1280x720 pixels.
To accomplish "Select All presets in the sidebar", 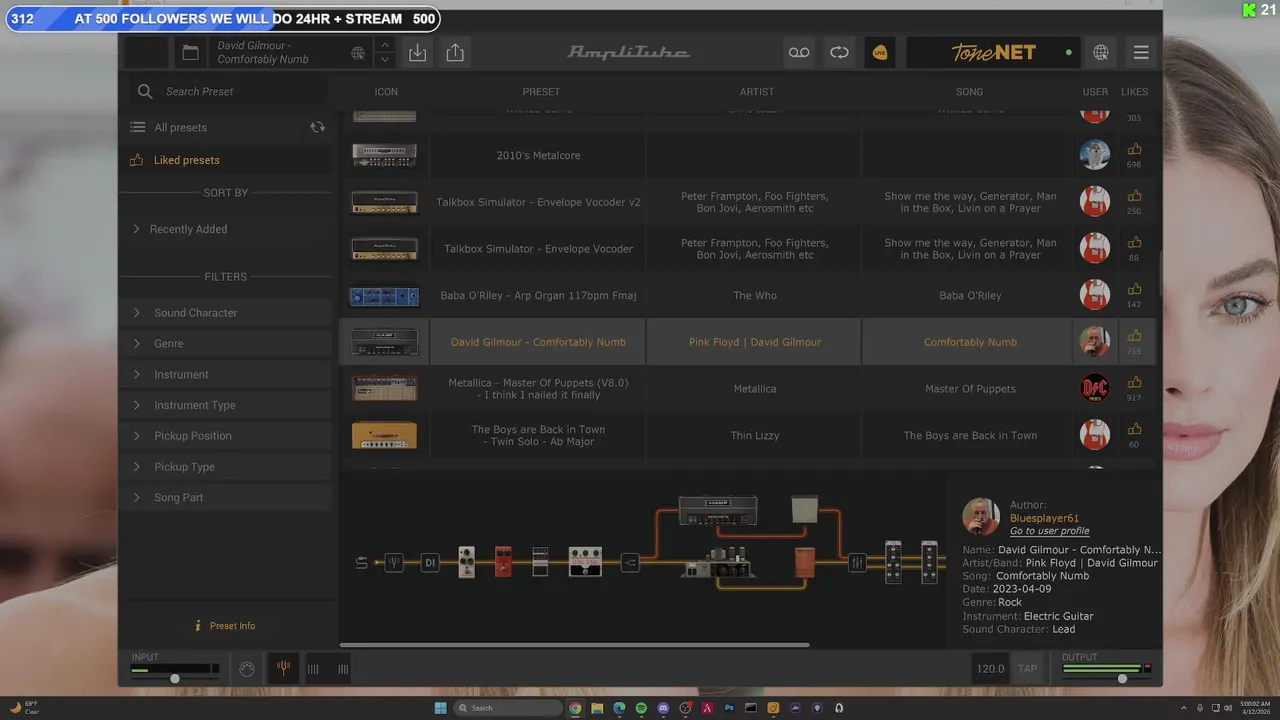I will (x=180, y=127).
